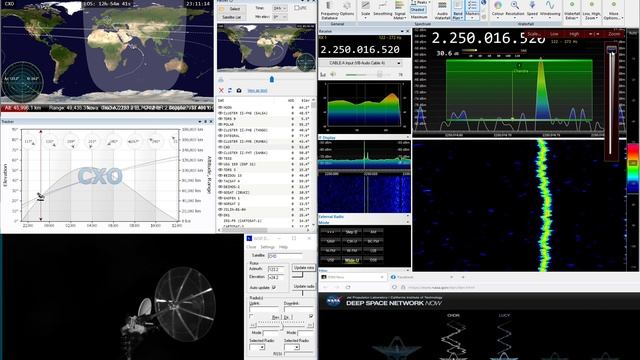
Task: Click the globe icon right of Markers
Action: coord(484,3)
